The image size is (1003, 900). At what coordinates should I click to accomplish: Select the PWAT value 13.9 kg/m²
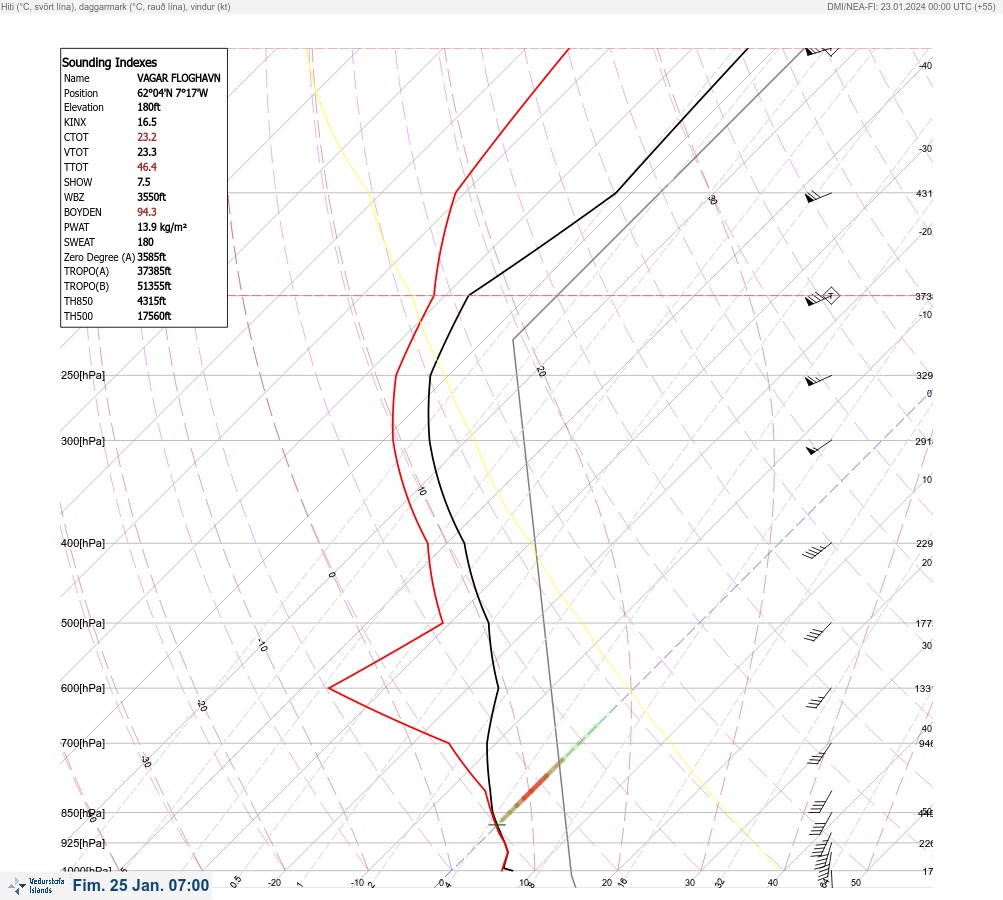click(x=162, y=227)
